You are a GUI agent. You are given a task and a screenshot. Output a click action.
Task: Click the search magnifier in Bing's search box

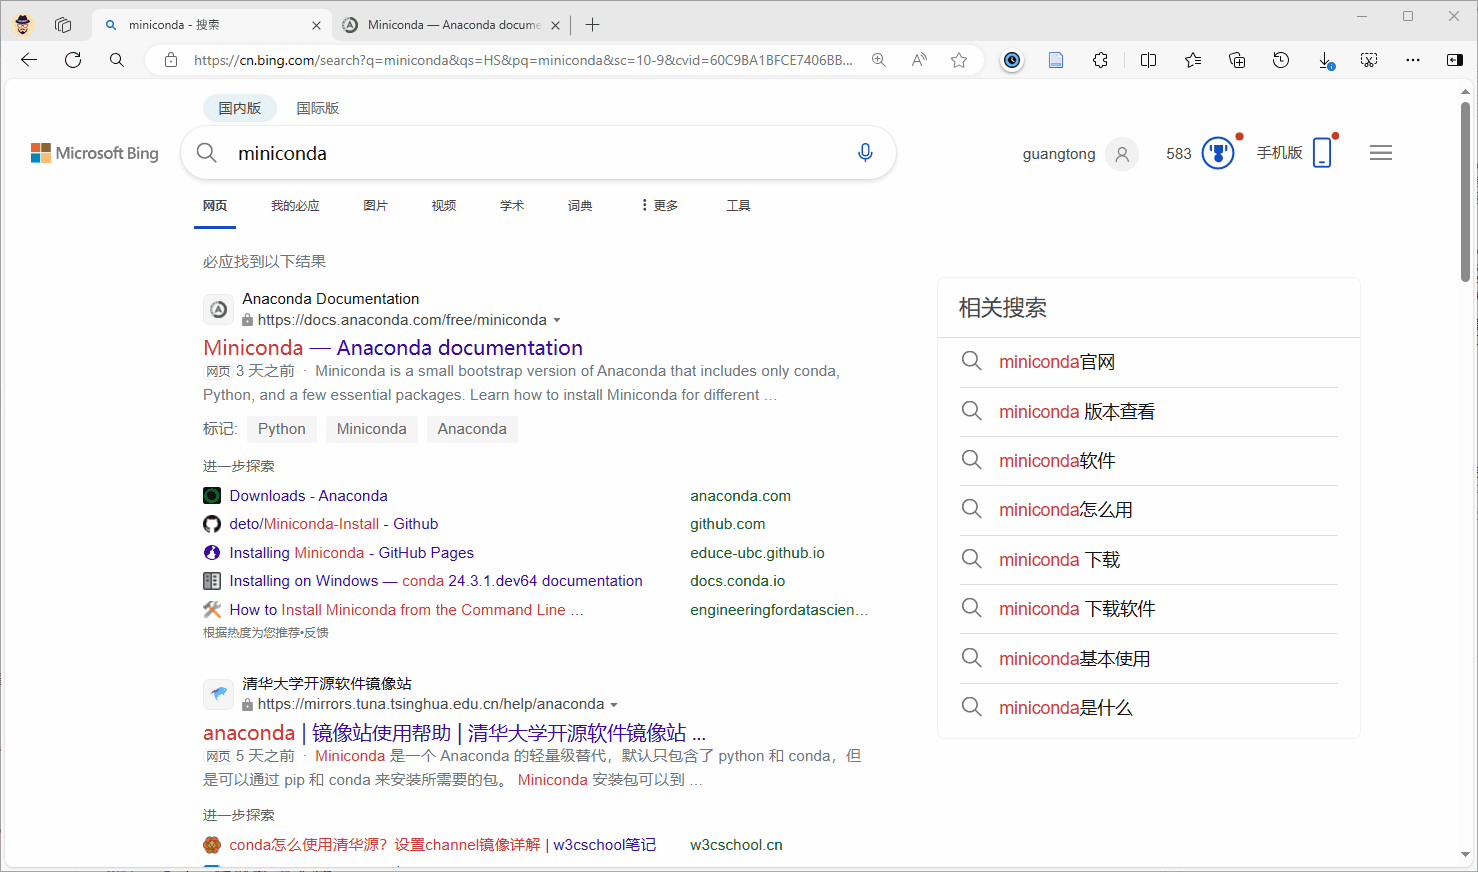(x=206, y=152)
